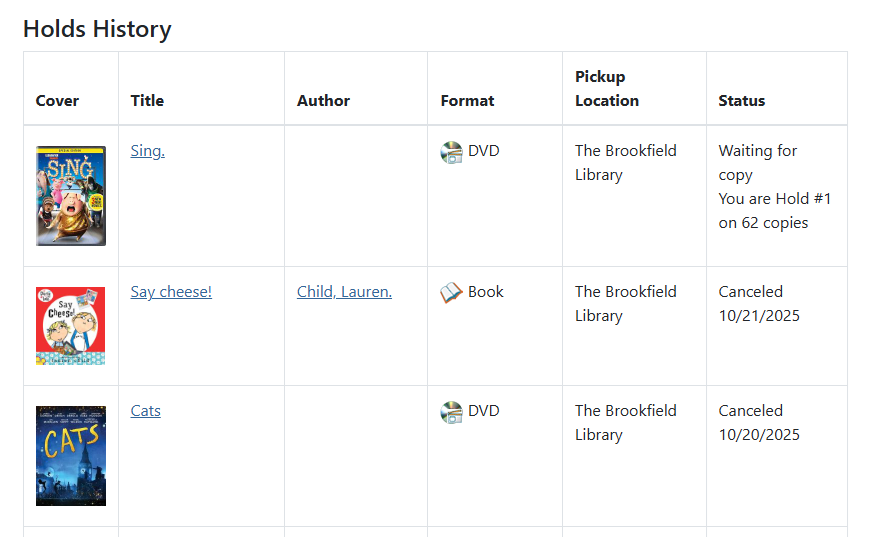Click the "Waiting for copy" status text
Image resolution: width=870 pixels, height=537 pixels.
[x=757, y=163]
